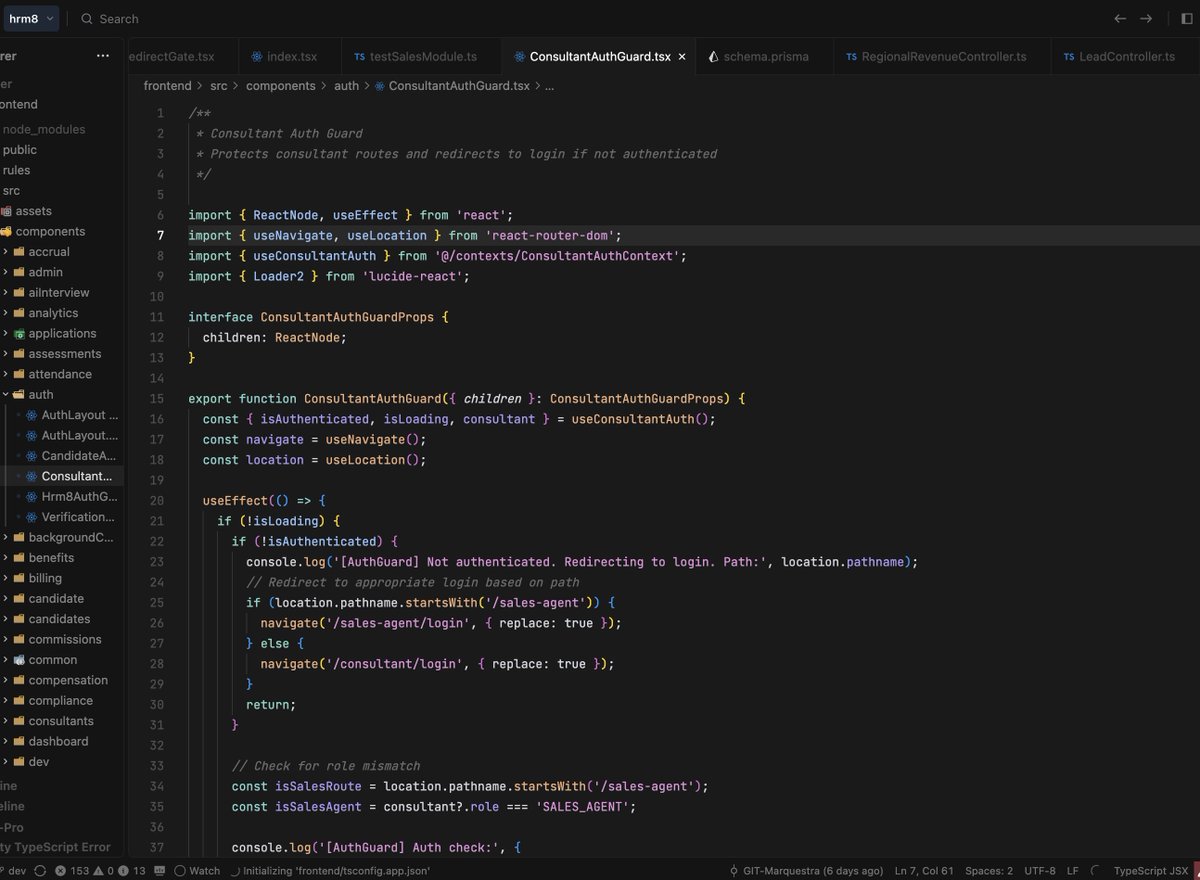This screenshot has width=1200, height=880.
Task: Click the components breadcrumb segment
Action: tap(281, 86)
